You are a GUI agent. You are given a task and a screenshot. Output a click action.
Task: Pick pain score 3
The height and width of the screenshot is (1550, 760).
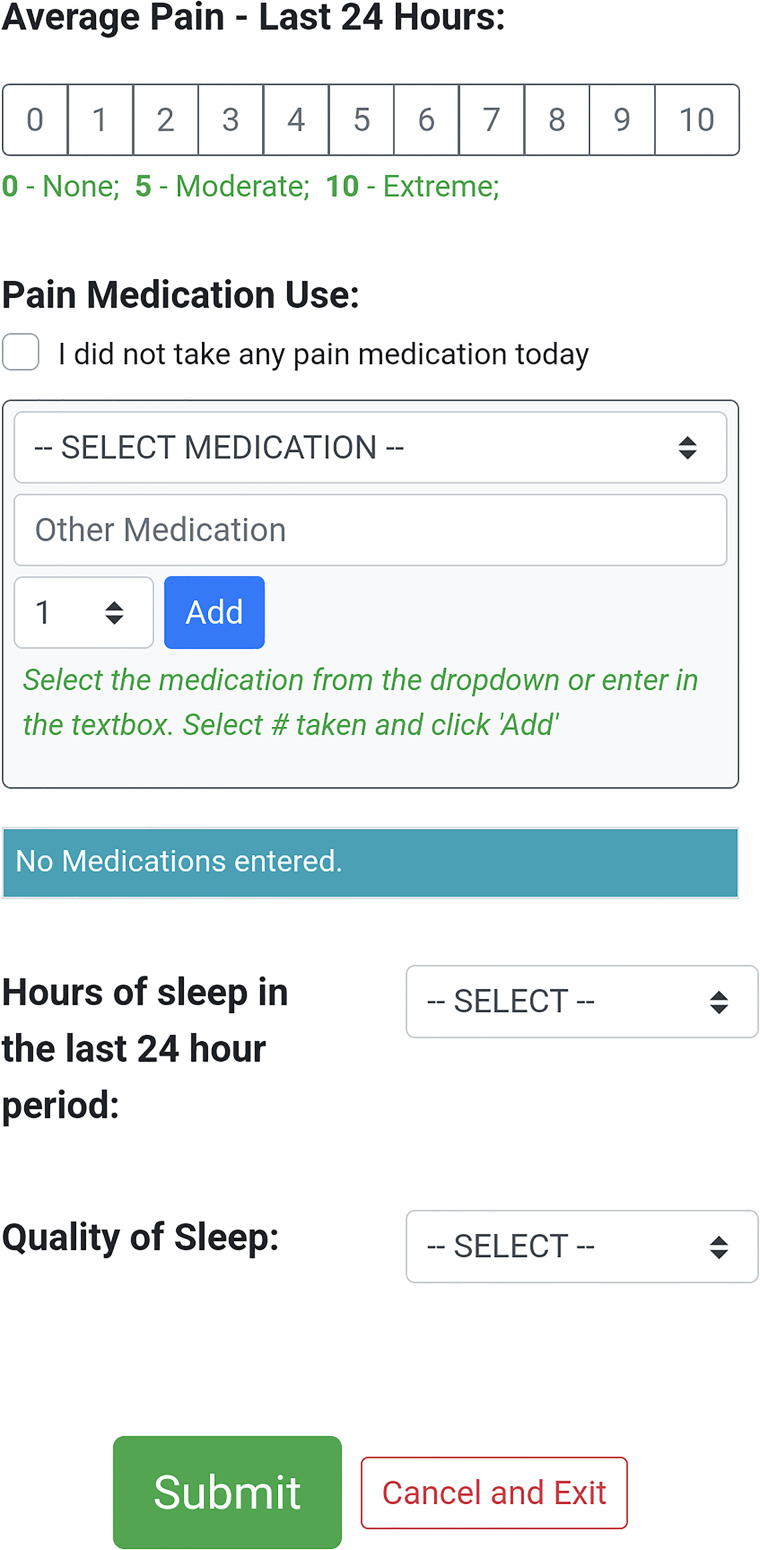(230, 120)
